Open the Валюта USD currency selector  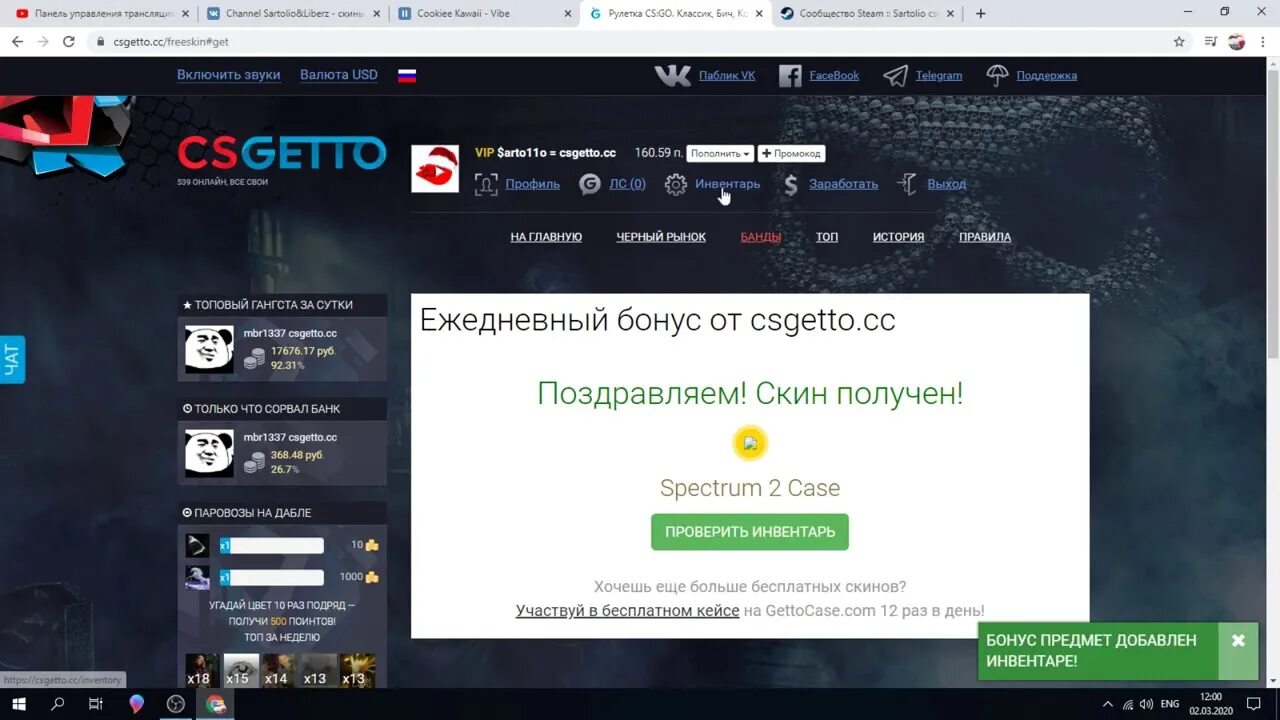pos(339,75)
